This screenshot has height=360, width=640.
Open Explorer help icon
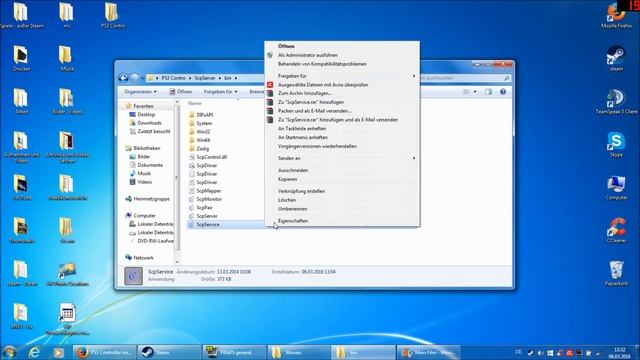click(503, 92)
